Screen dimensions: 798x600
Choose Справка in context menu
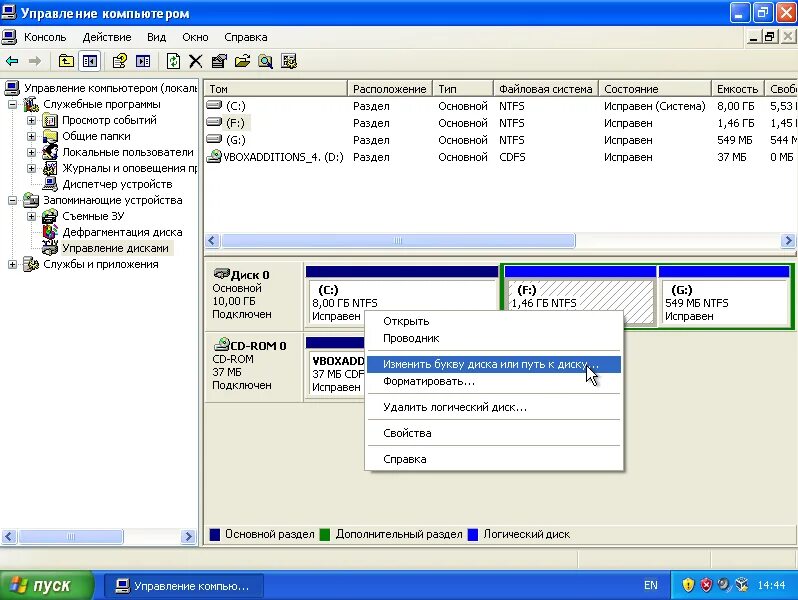494,459
